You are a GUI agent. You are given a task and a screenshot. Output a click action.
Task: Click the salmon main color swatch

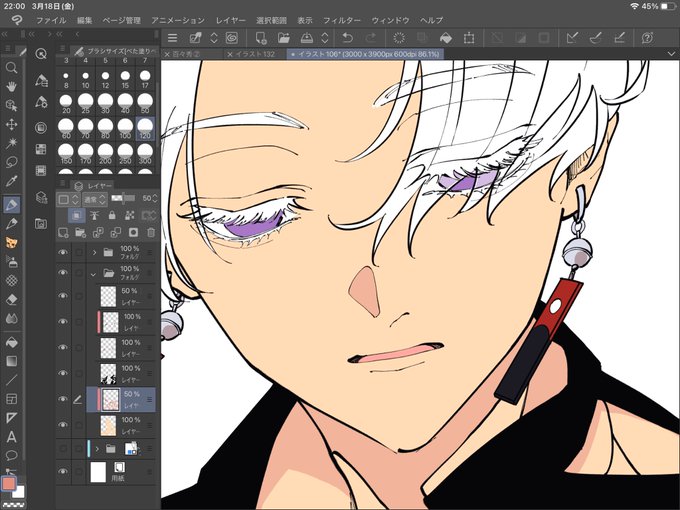(9, 484)
